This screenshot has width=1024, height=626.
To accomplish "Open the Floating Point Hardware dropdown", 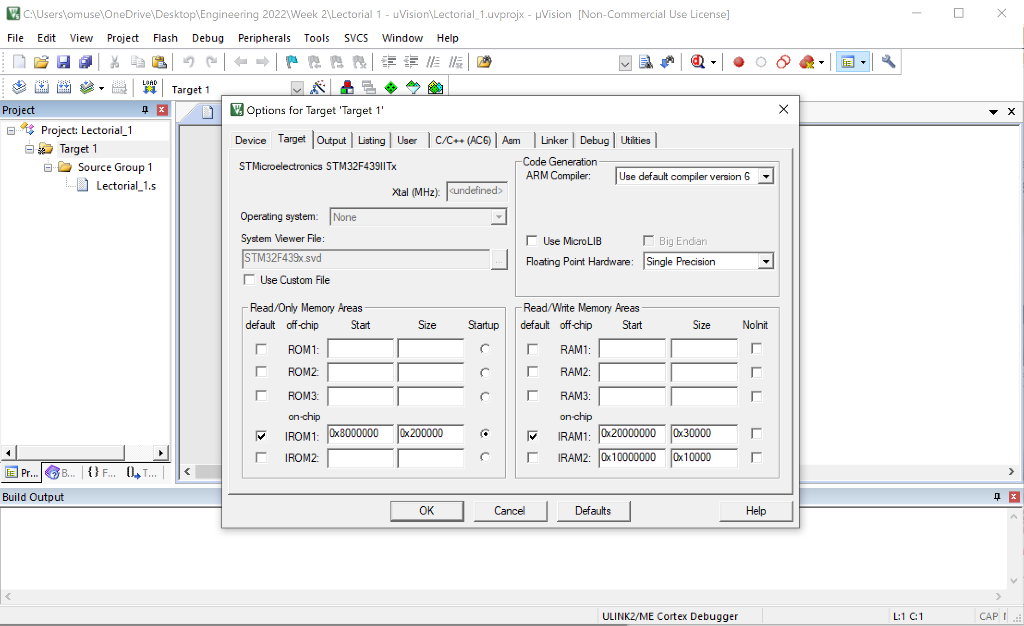I will coord(765,262).
